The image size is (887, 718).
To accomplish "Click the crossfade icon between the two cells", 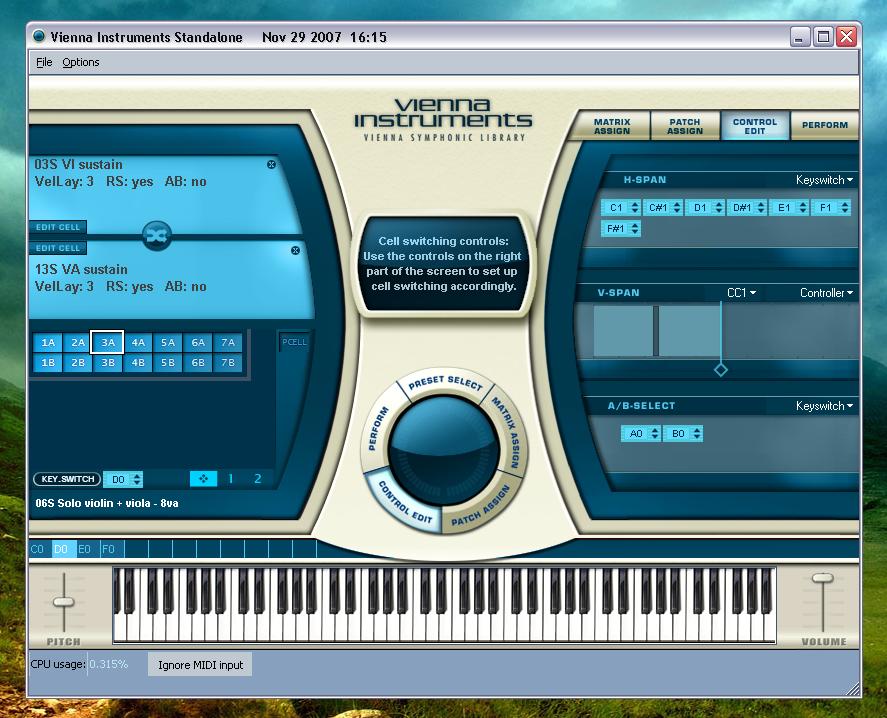I will click(x=157, y=235).
